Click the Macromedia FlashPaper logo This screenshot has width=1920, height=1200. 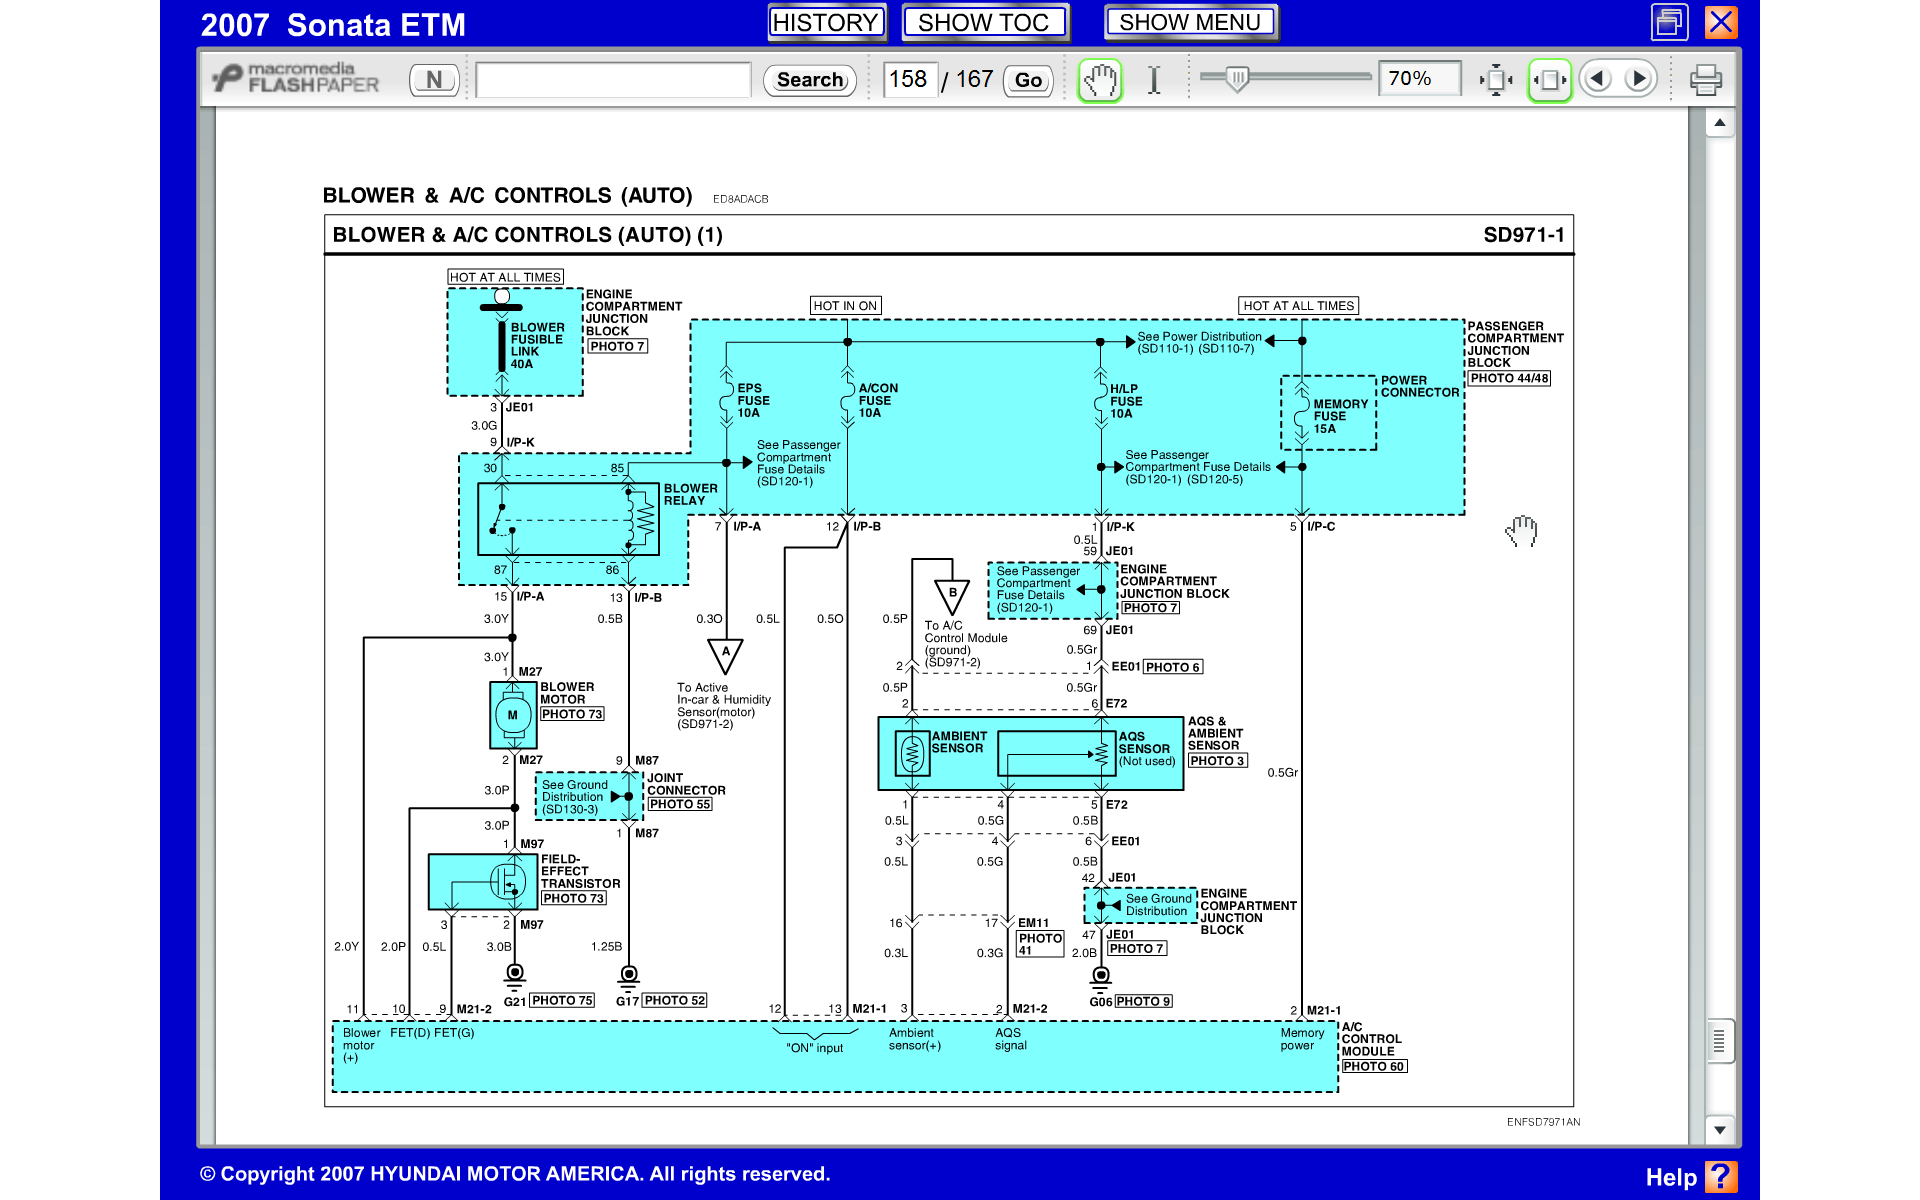tap(297, 78)
